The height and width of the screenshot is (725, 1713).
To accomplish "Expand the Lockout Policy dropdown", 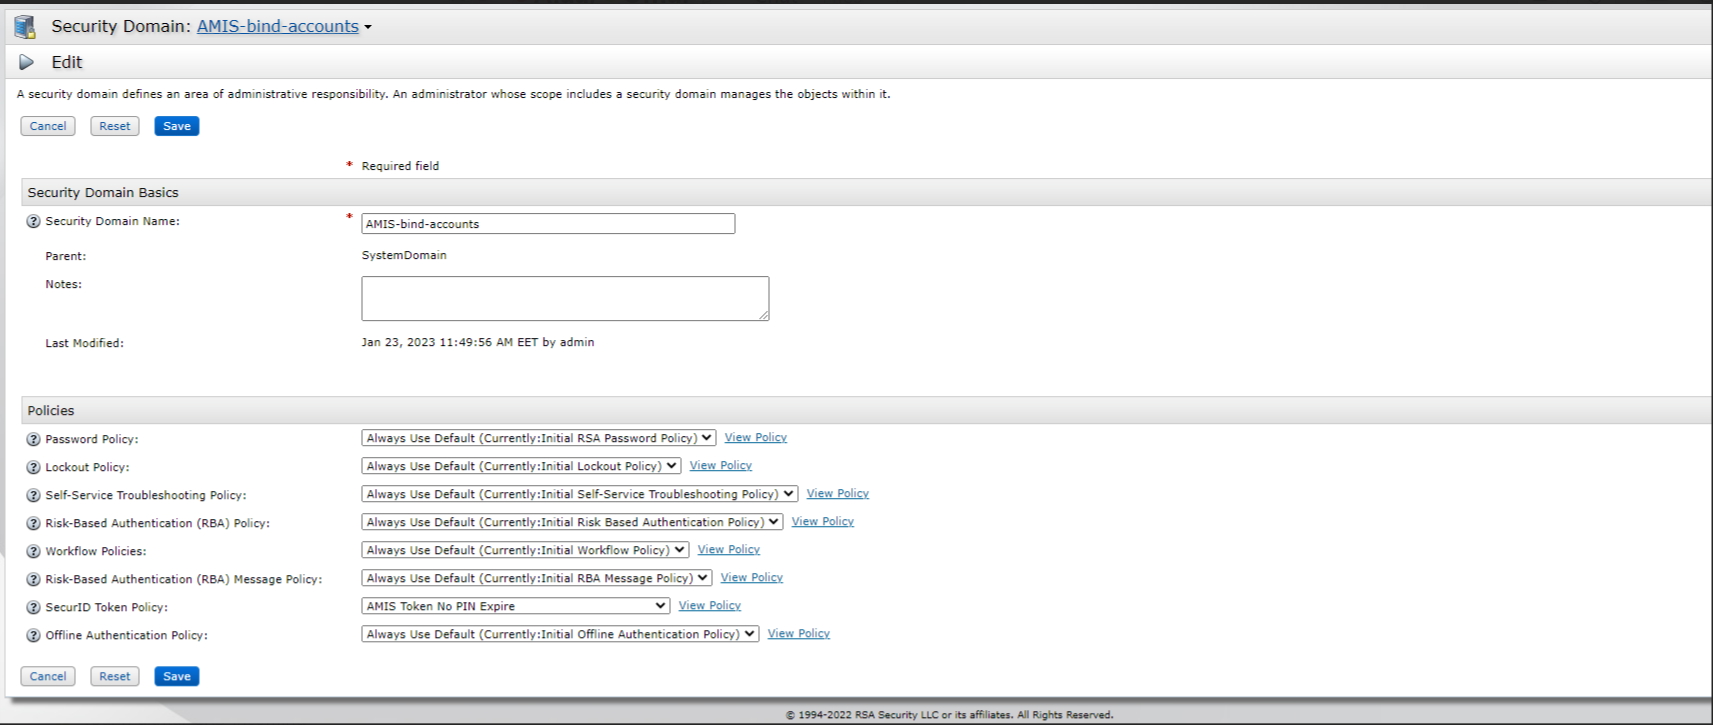I will click(x=520, y=466).
